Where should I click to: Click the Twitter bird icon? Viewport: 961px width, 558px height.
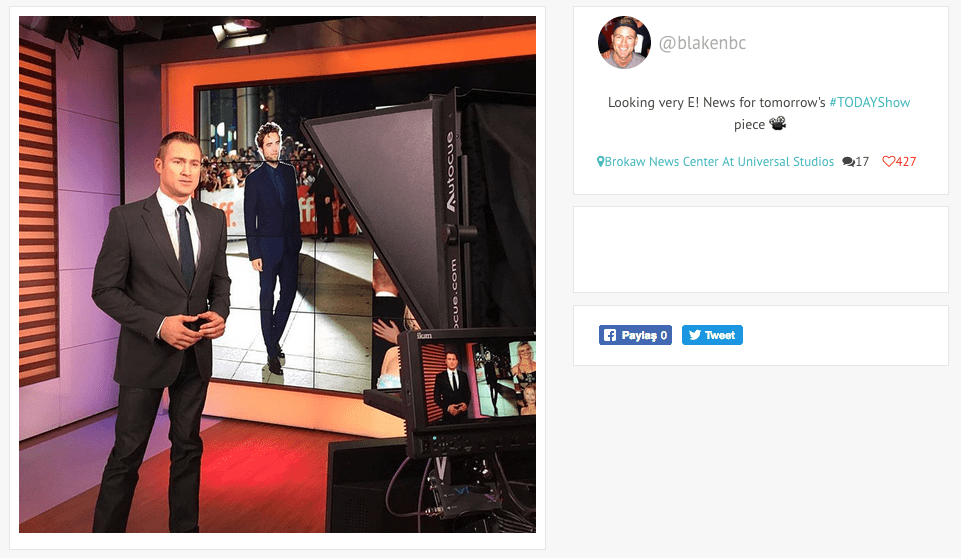pos(693,336)
